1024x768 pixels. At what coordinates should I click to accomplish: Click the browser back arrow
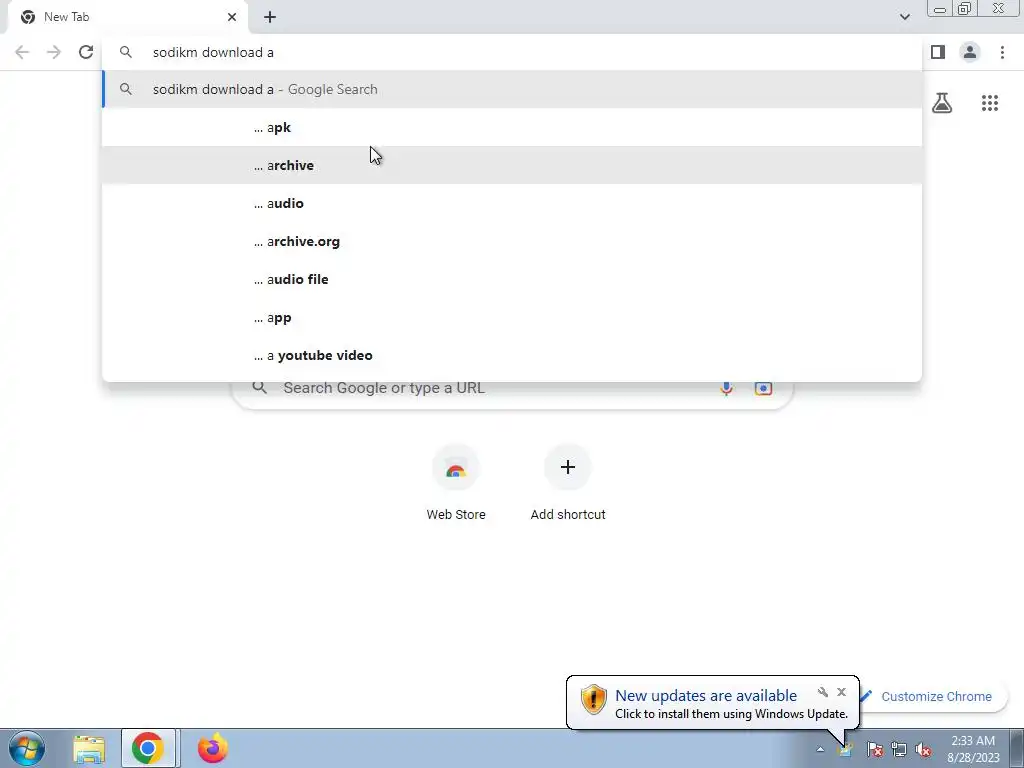coord(22,52)
